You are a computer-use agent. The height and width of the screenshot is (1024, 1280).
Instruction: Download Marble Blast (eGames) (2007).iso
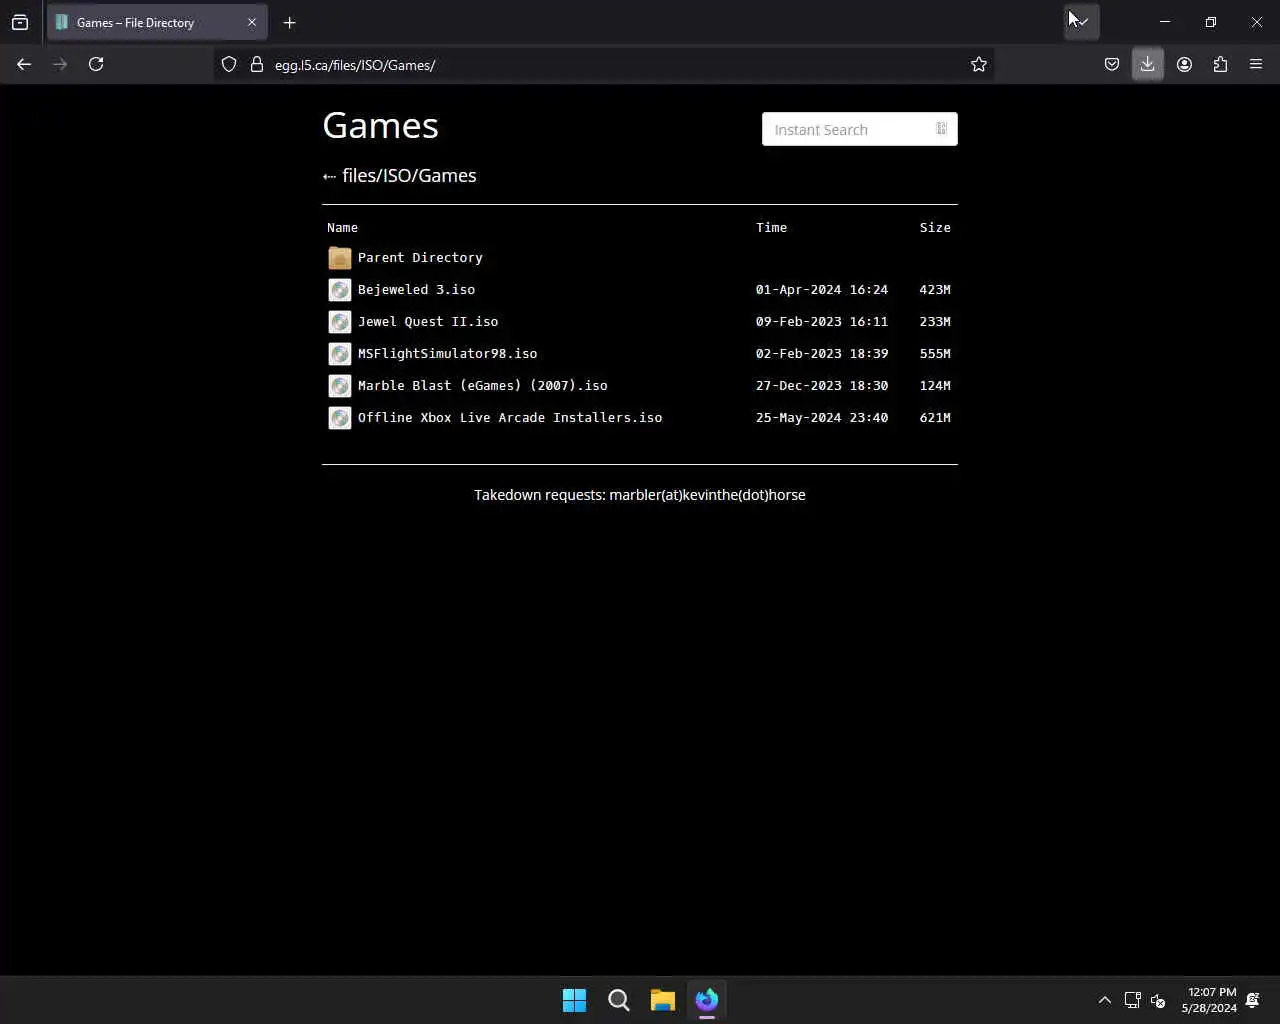(x=483, y=385)
